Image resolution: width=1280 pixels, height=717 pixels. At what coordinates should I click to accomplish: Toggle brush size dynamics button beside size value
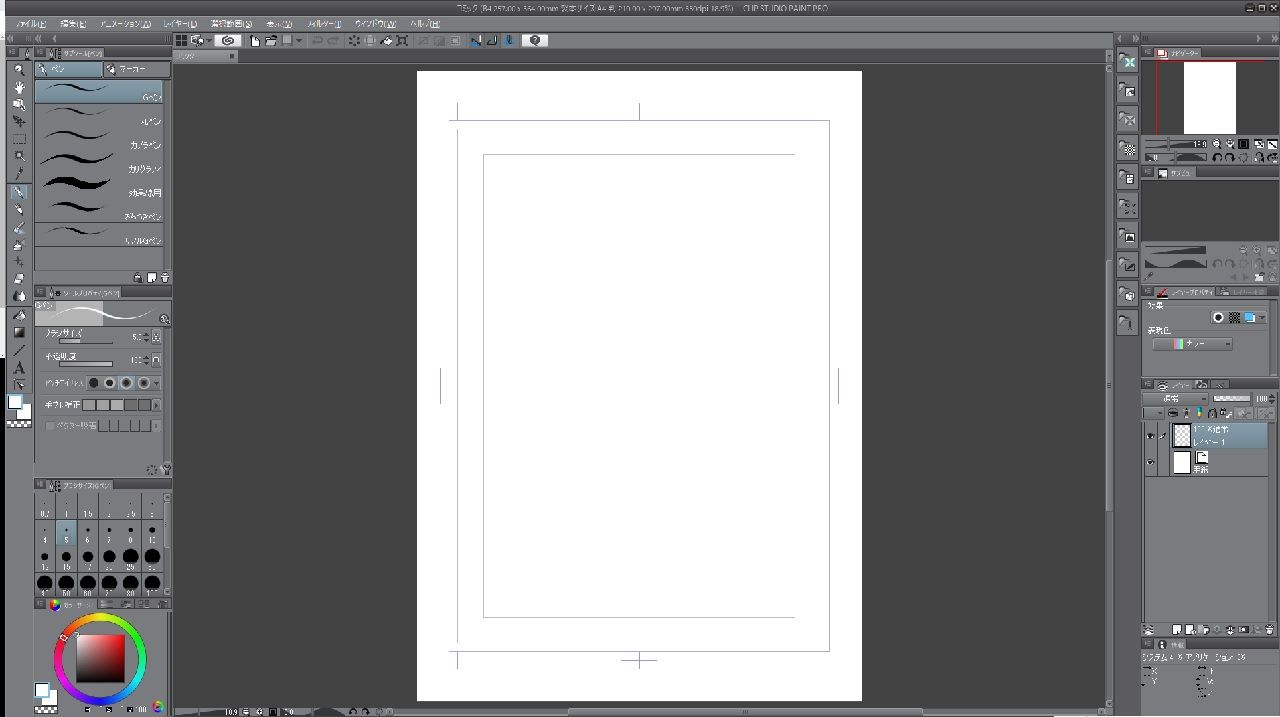pyautogui.click(x=156, y=337)
